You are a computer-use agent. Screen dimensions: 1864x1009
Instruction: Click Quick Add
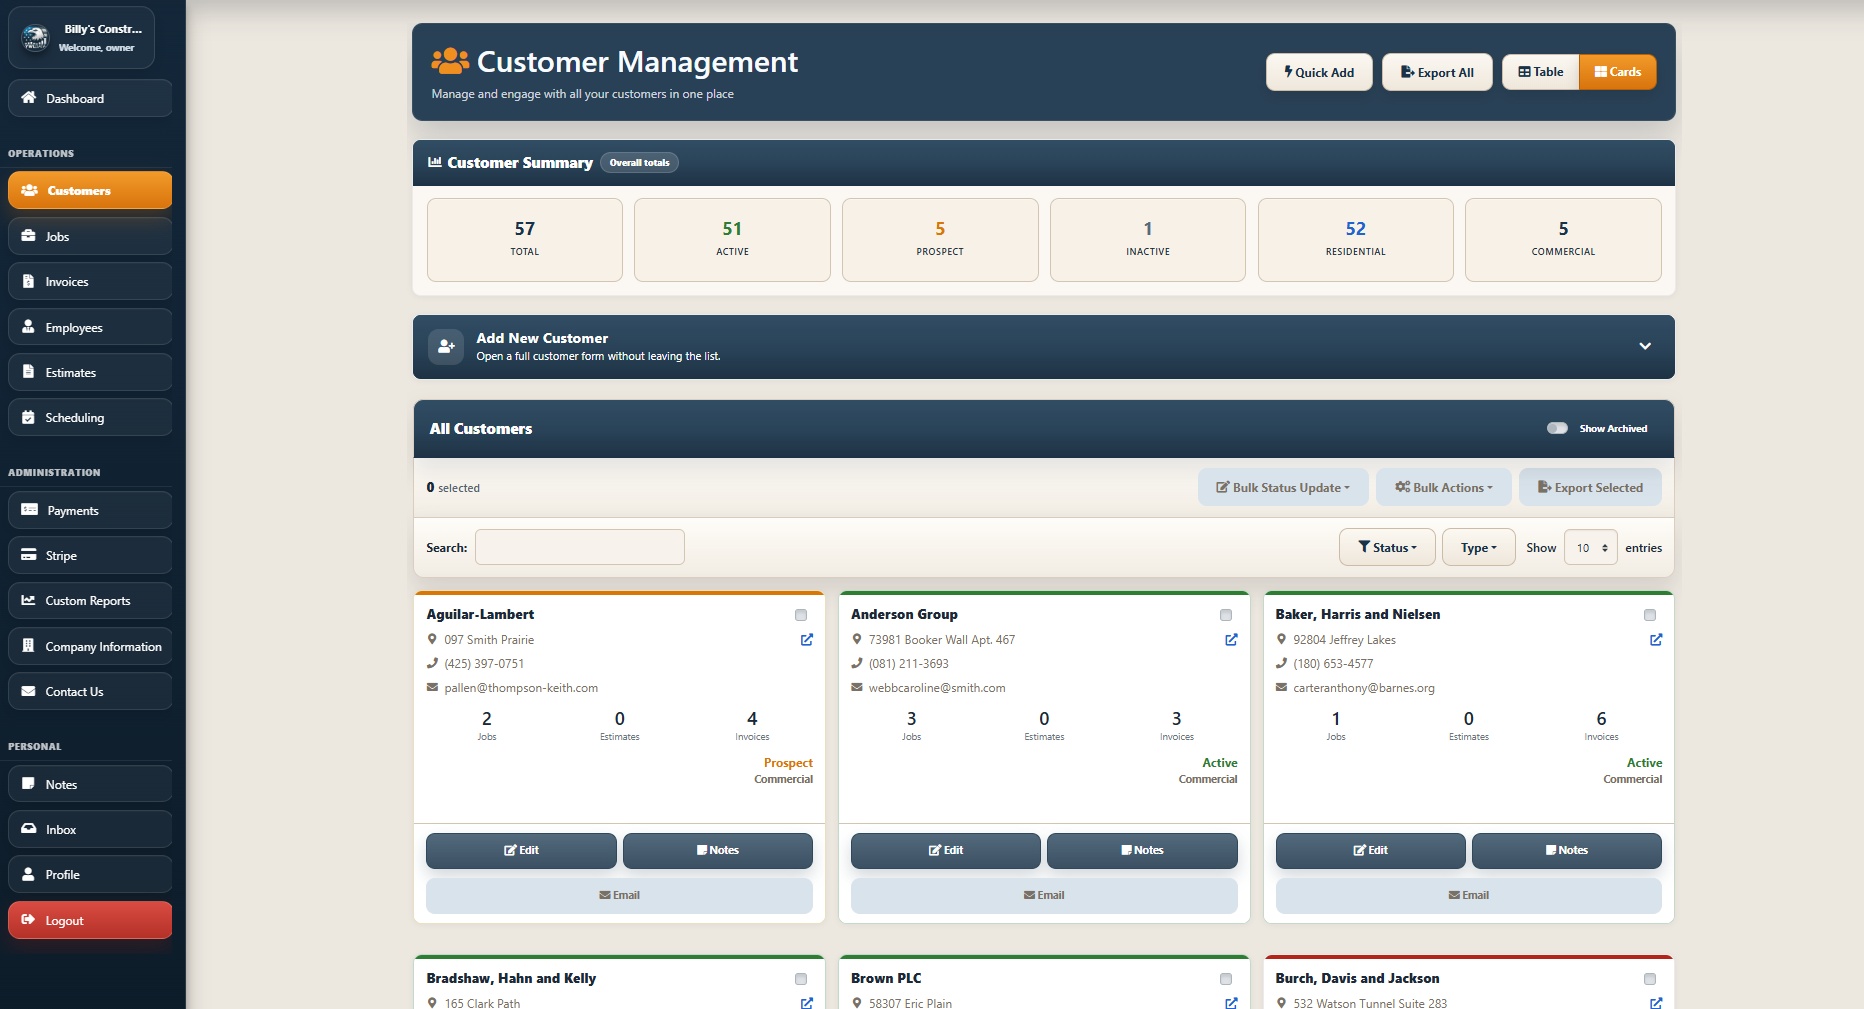[x=1318, y=71]
